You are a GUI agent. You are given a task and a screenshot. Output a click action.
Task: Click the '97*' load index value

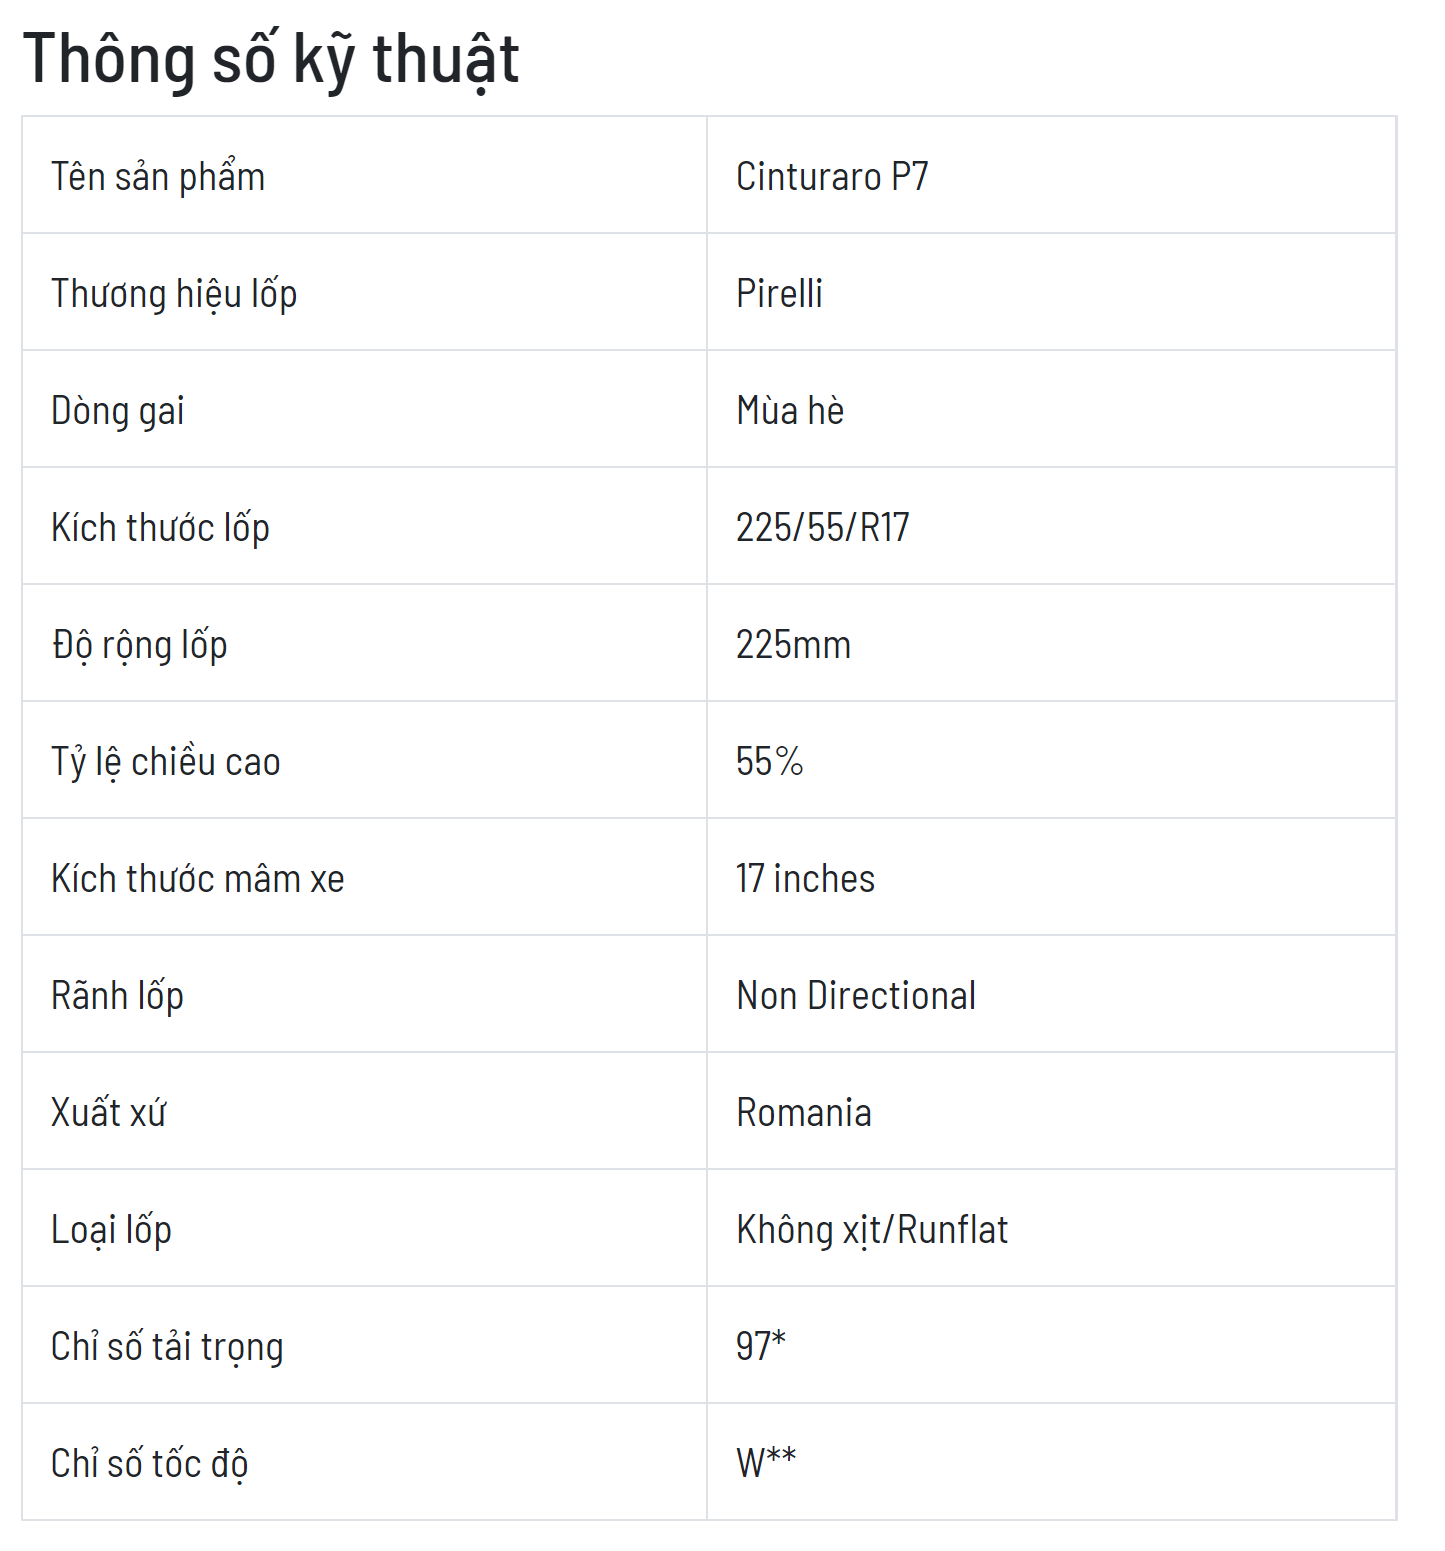761,1346
